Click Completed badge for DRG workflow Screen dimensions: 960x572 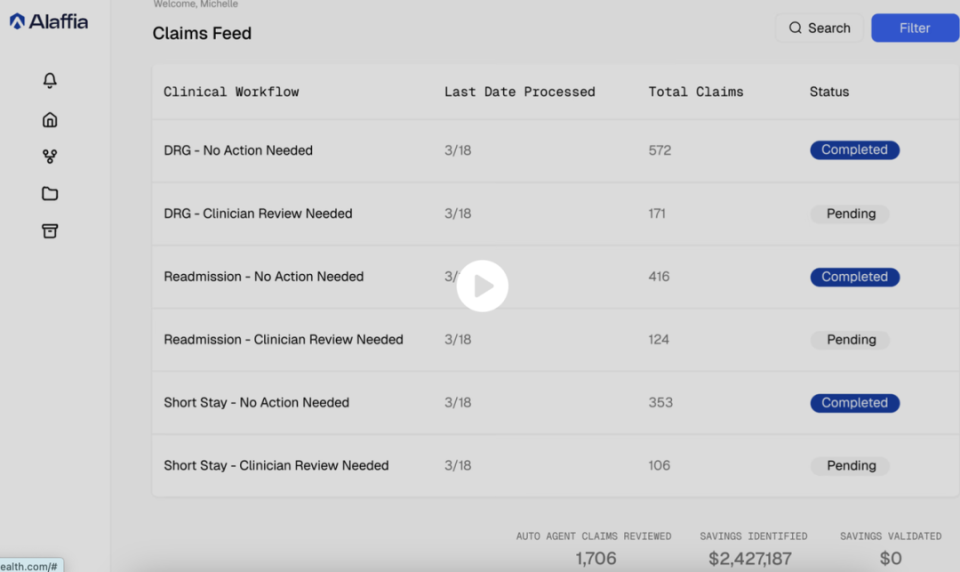point(855,150)
